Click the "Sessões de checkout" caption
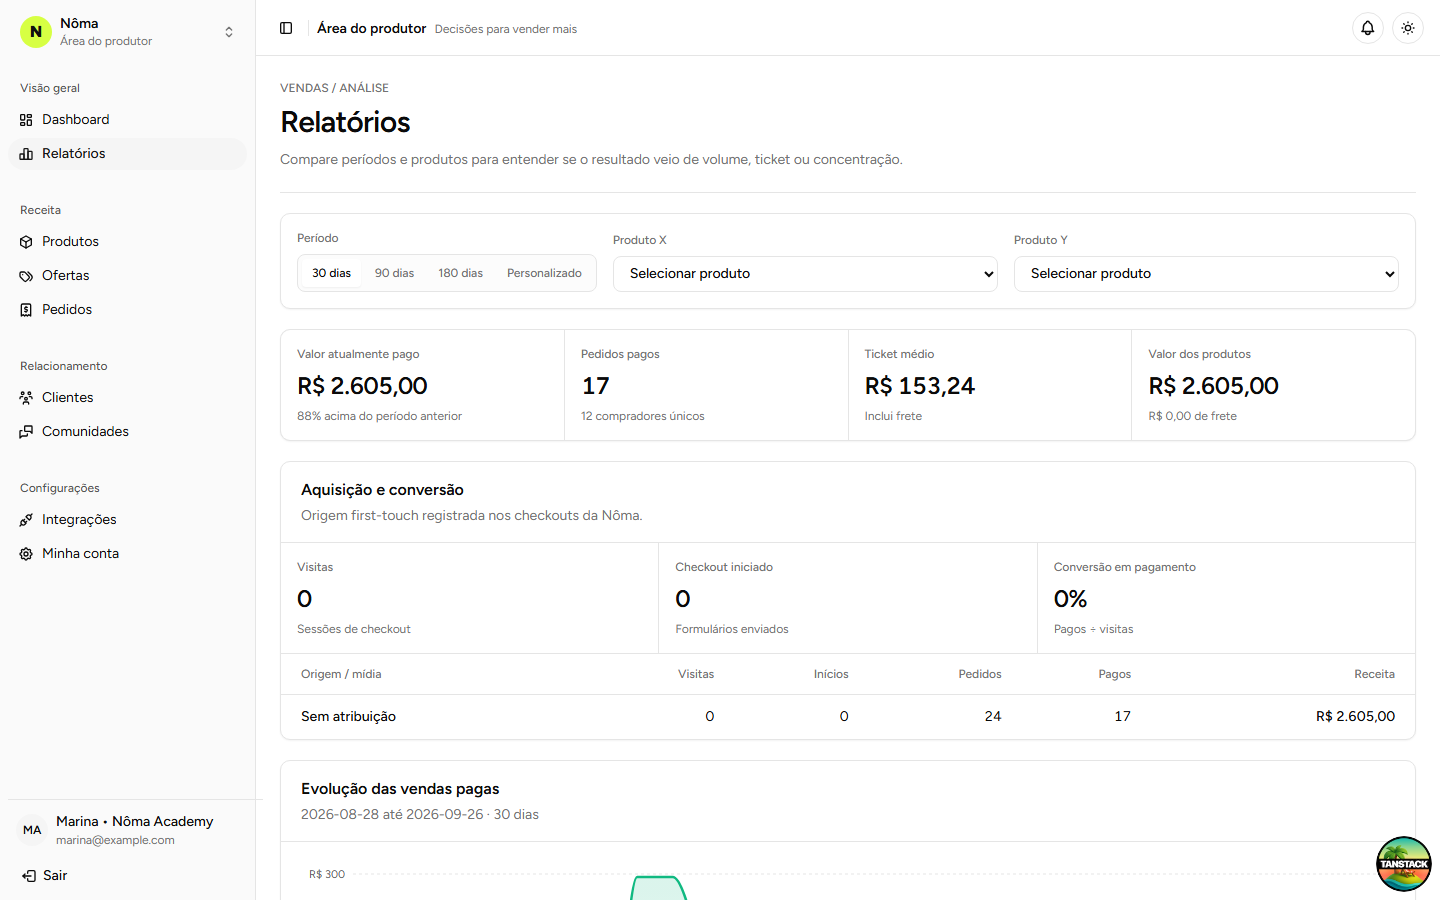 pyautogui.click(x=354, y=629)
